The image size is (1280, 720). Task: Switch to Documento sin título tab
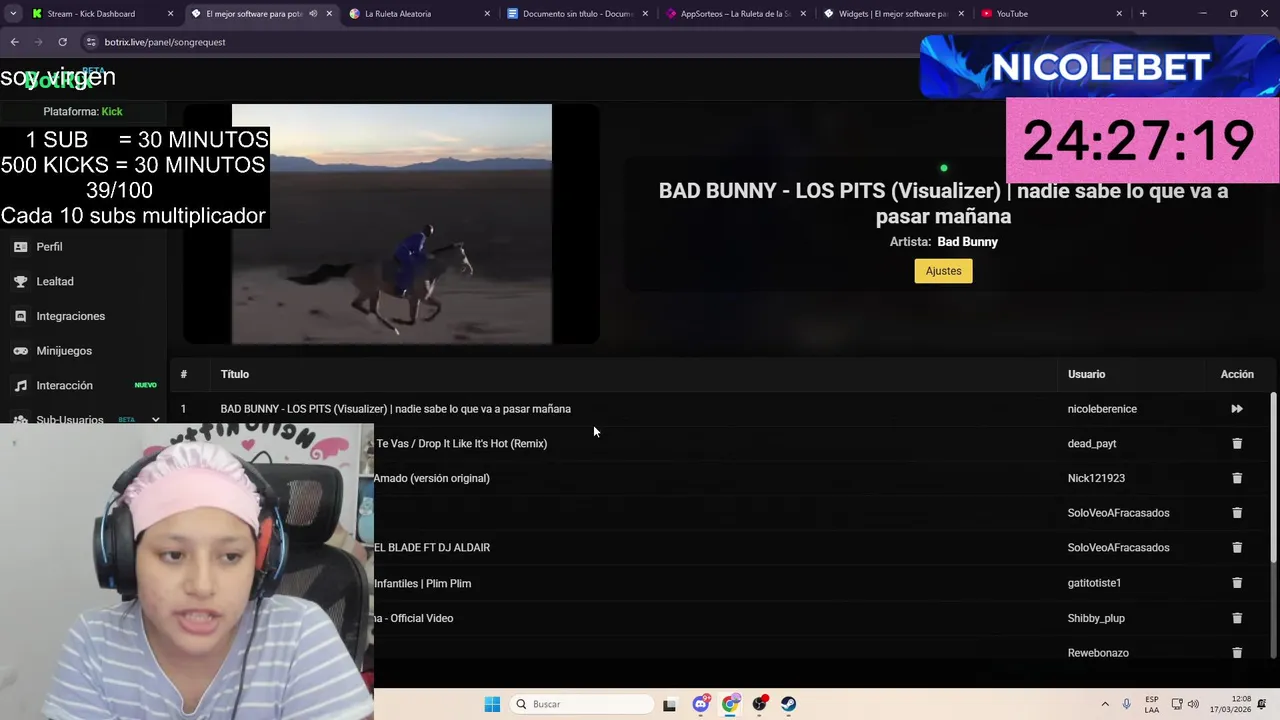(x=576, y=14)
